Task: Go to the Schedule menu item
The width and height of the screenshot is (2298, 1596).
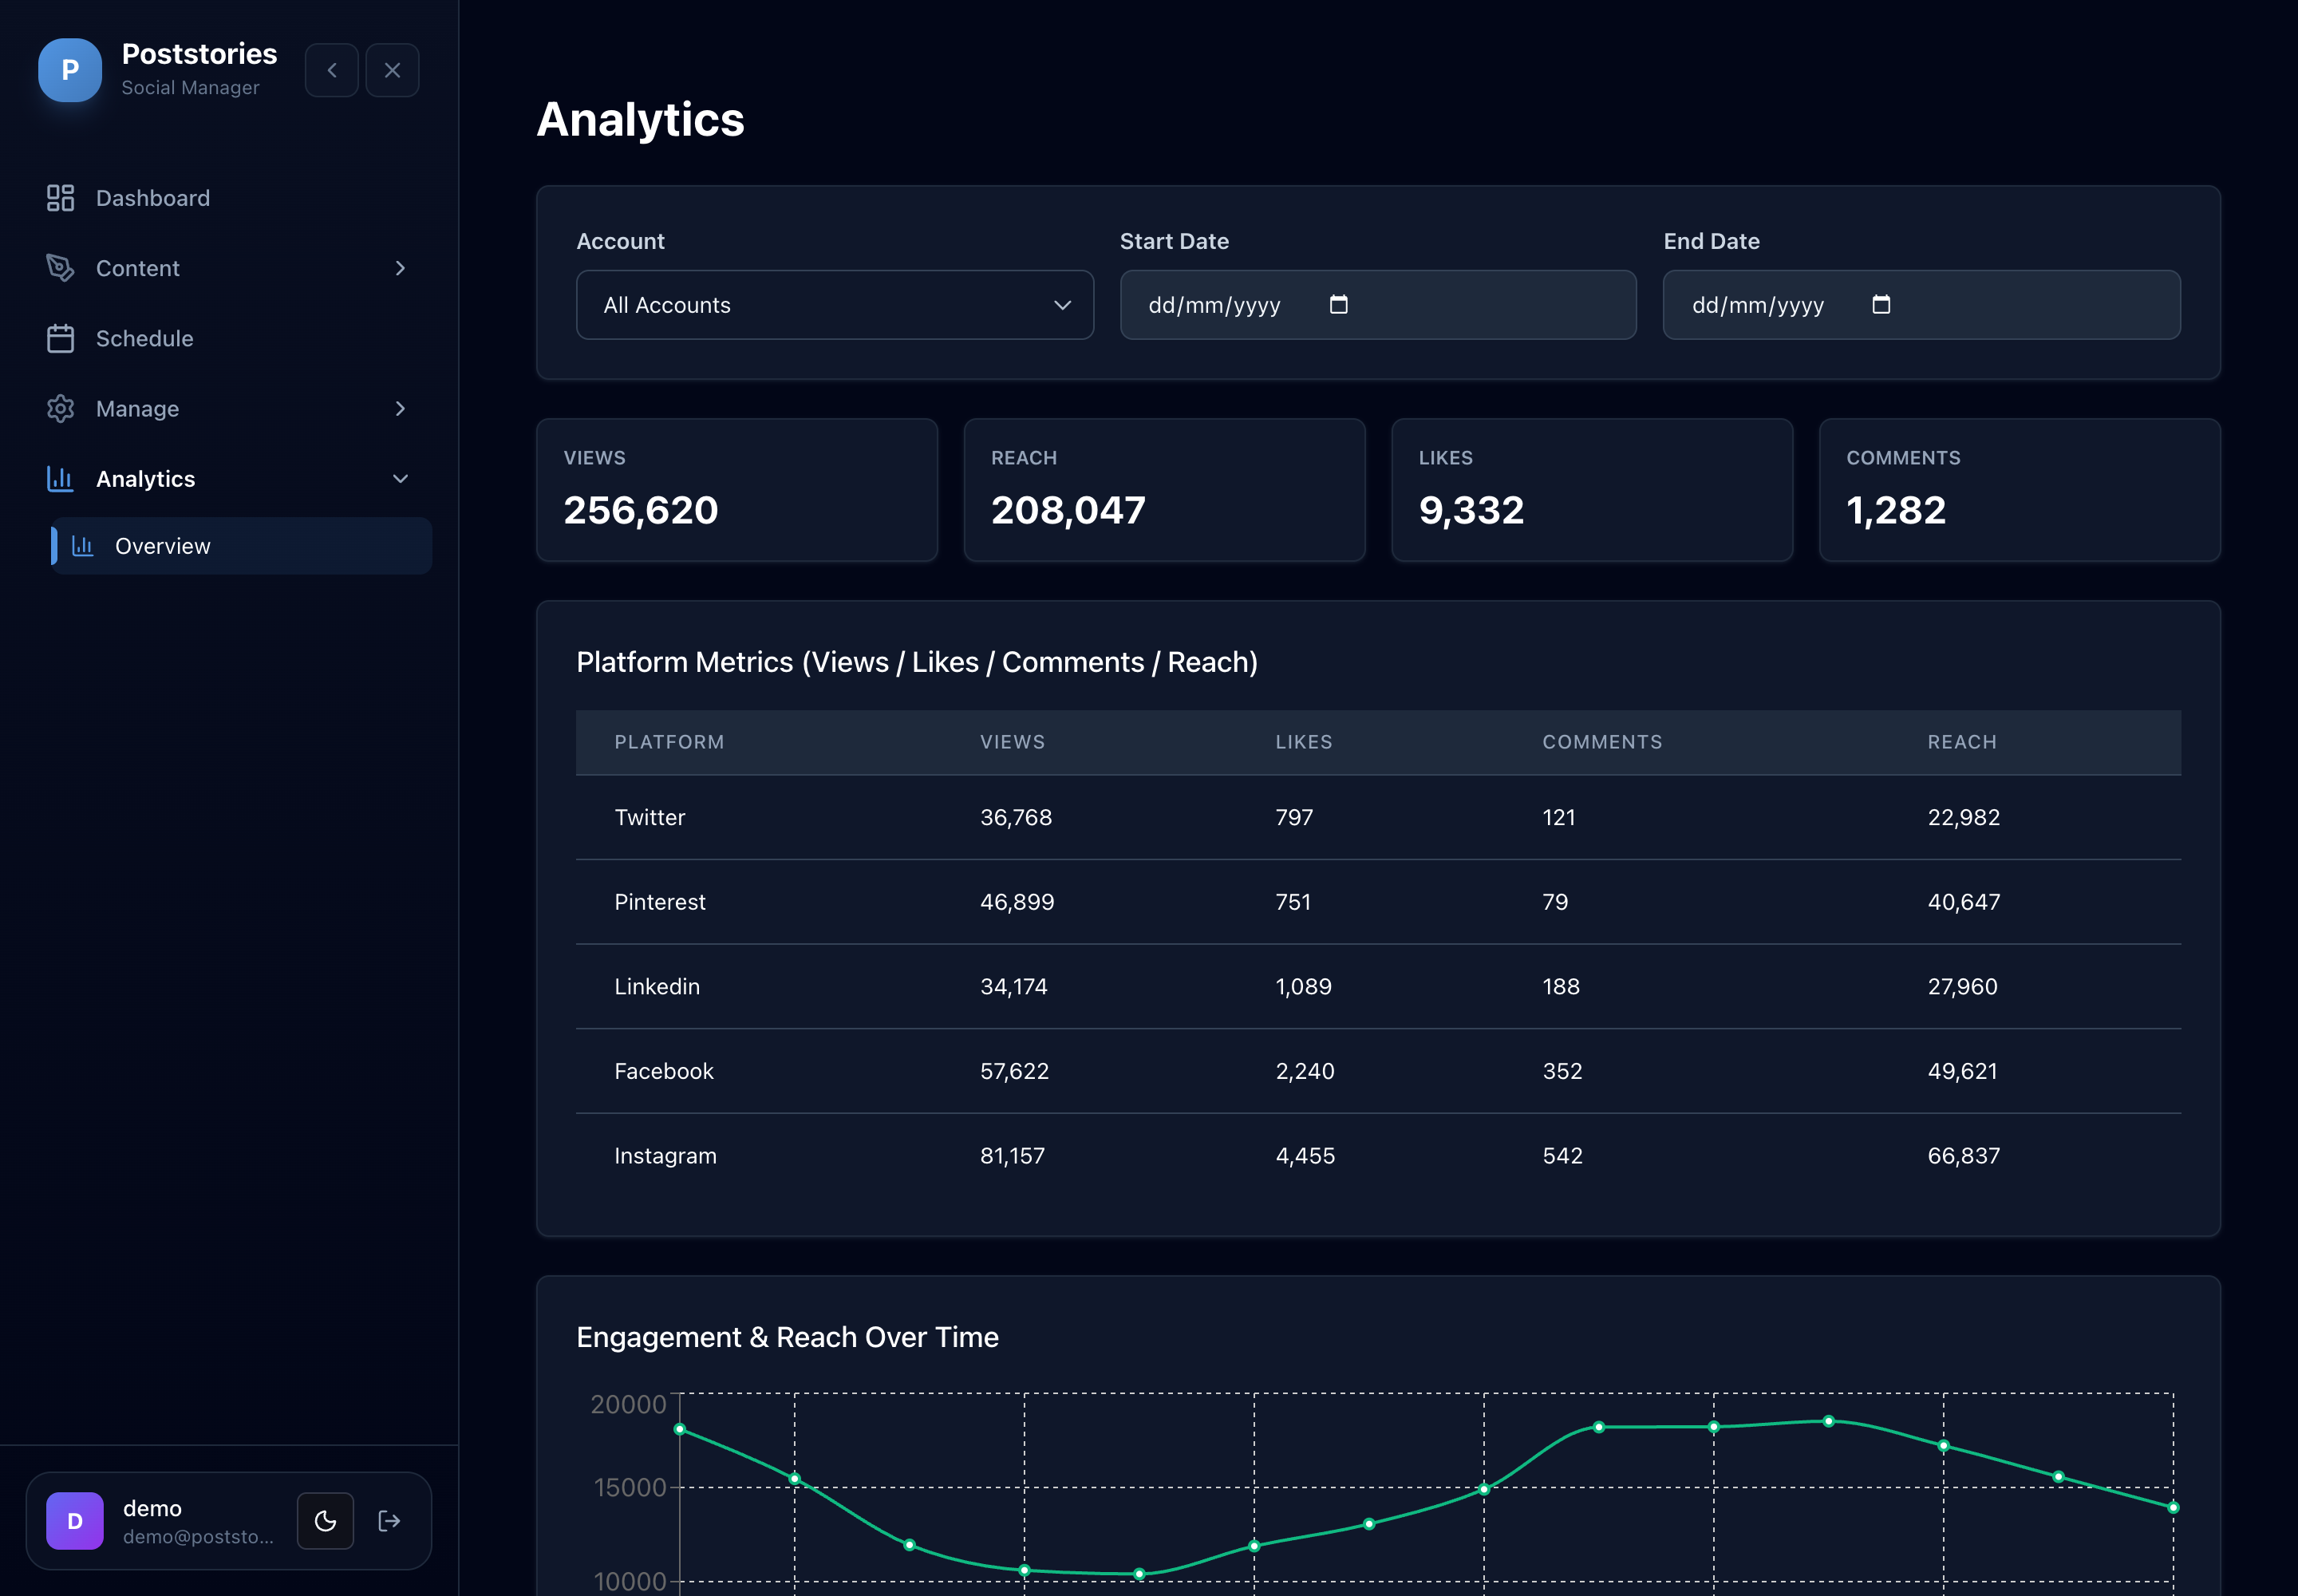Action: (x=230, y=338)
